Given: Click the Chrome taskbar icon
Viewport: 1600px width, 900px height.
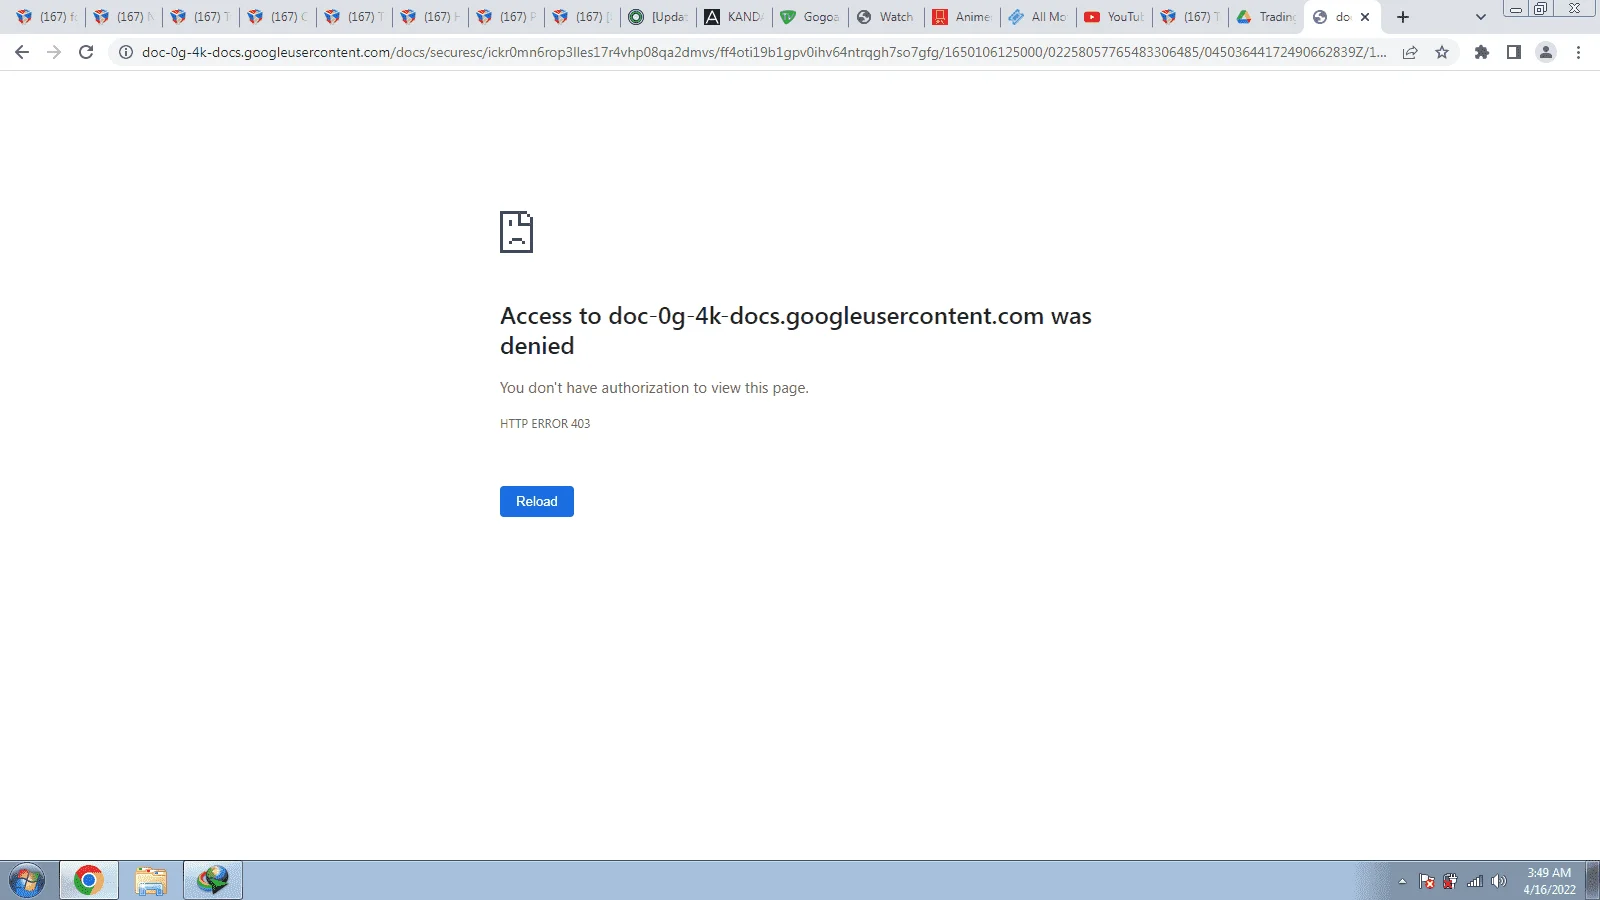Looking at the screenshot, I should click(89, 881).
